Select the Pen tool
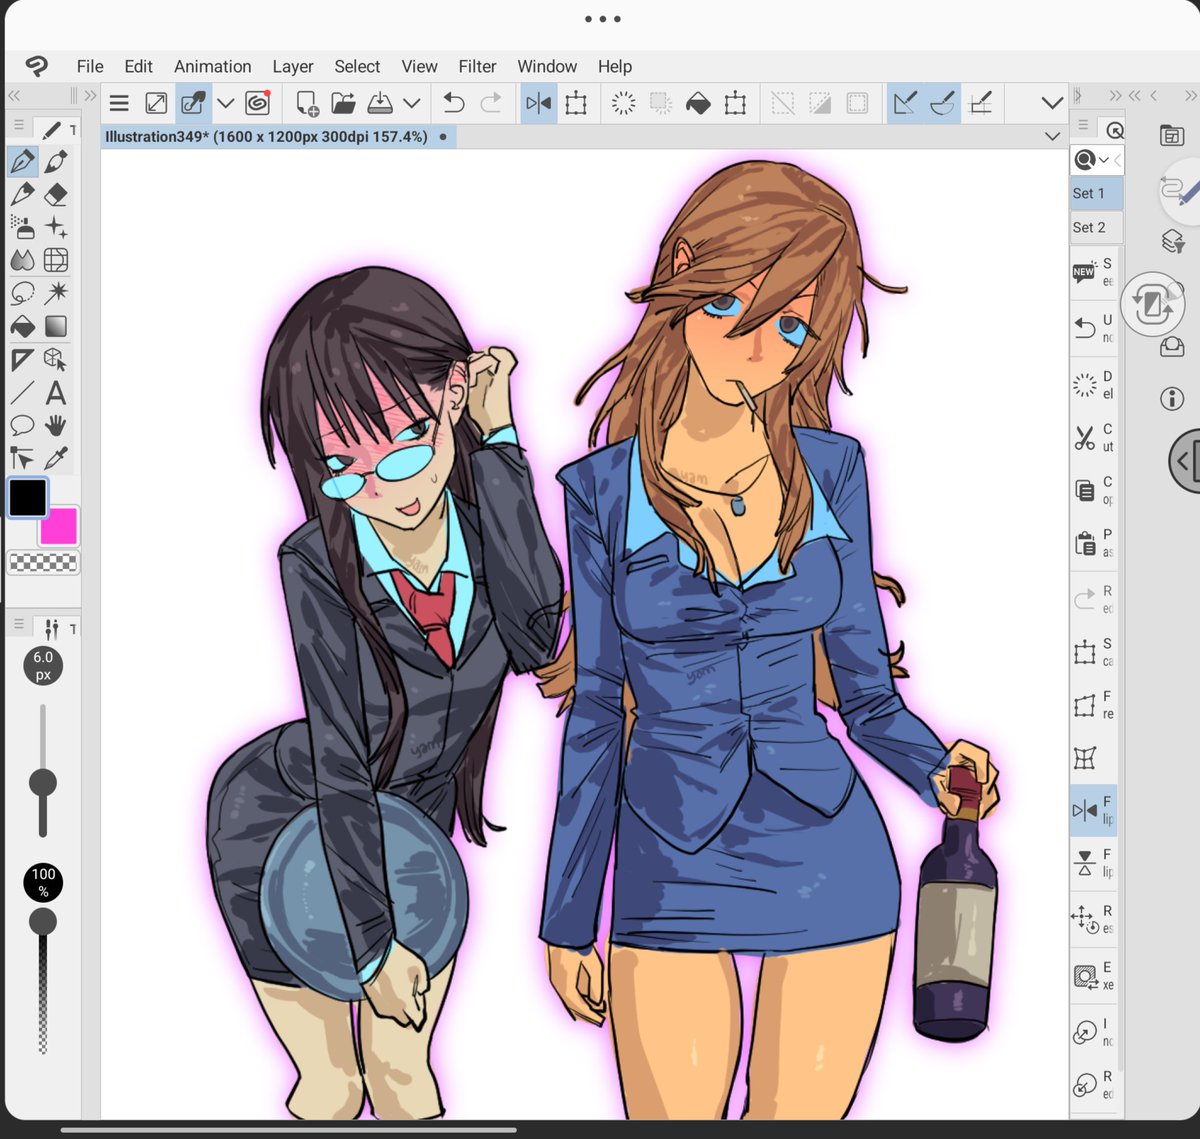The height and width of the screenshot is (1139, 1200). [x=23, y=161]
